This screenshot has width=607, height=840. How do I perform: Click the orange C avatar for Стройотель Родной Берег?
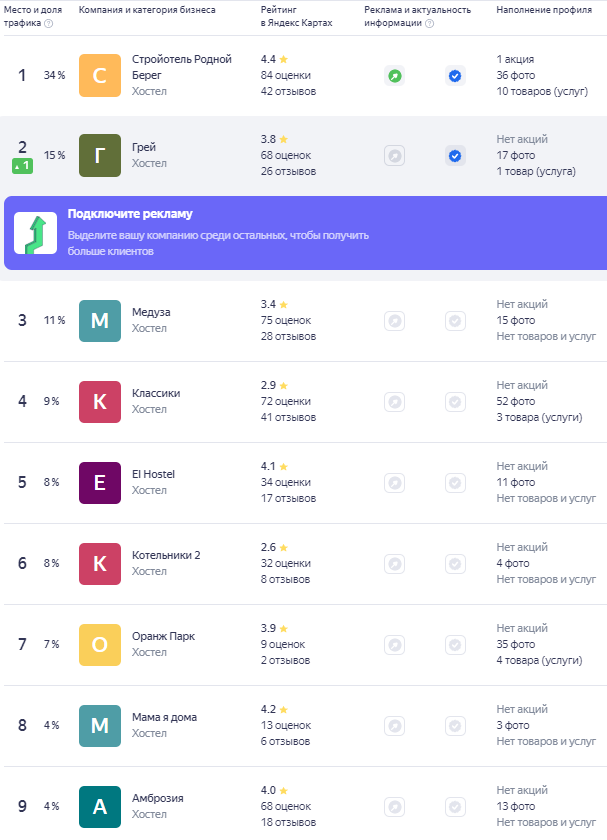[x=100, y=76]
